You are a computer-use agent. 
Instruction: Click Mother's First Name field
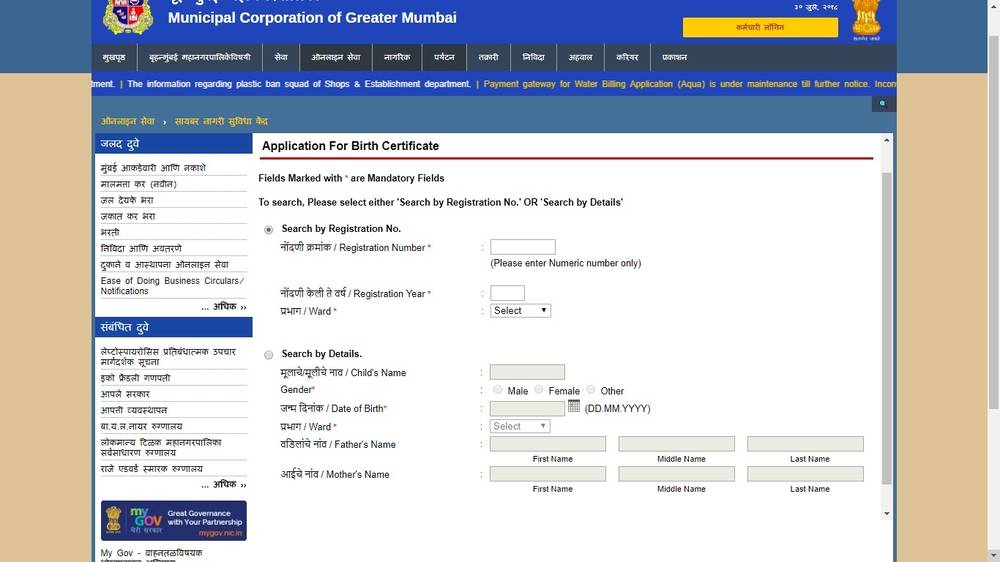pyautogui.click(x=548, y=474)
